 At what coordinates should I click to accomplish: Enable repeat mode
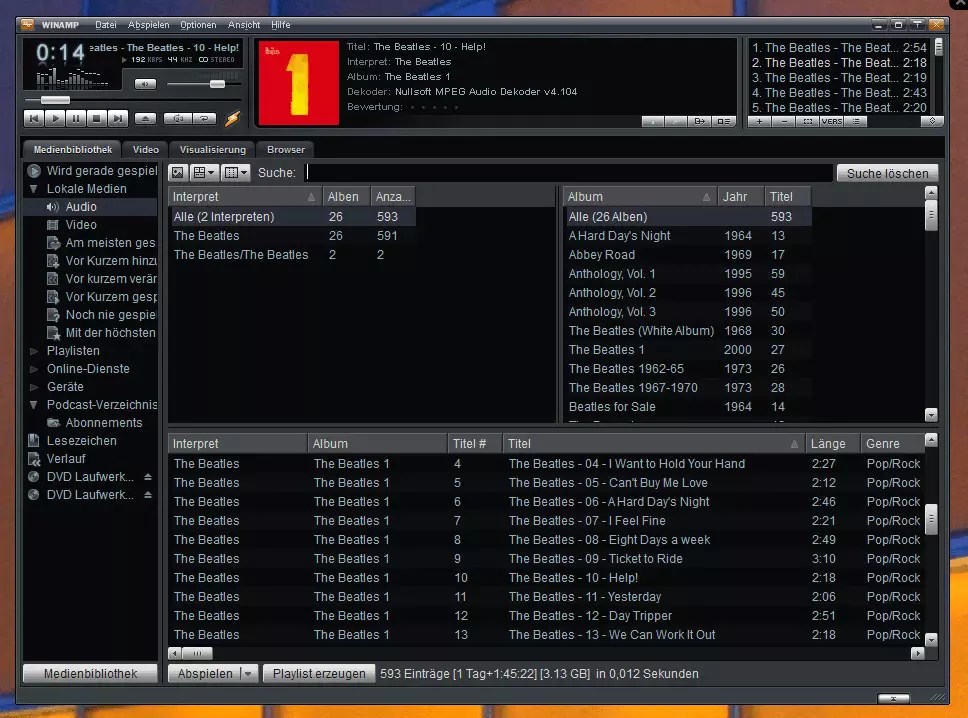[x=204, y=118]
